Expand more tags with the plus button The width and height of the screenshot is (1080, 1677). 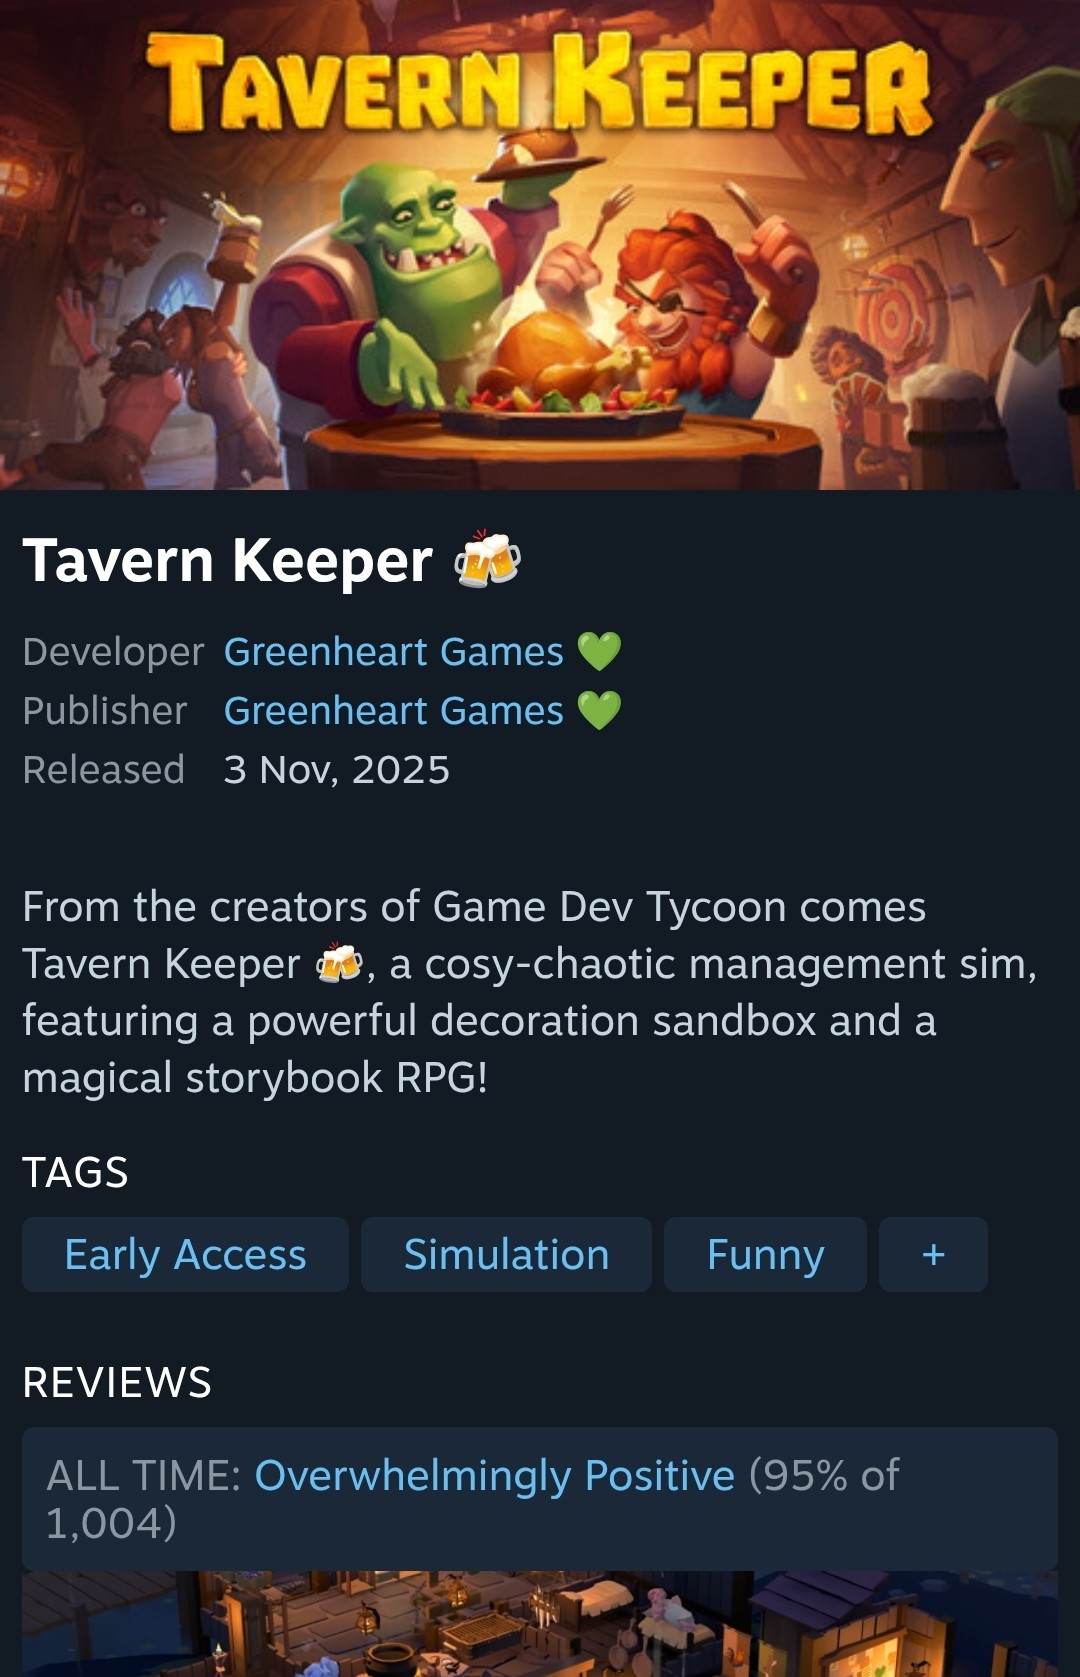tap(933, 1254)
